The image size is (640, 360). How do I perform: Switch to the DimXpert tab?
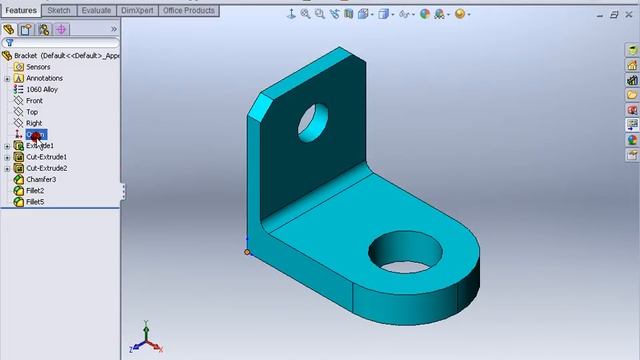(x=137, y=11)
